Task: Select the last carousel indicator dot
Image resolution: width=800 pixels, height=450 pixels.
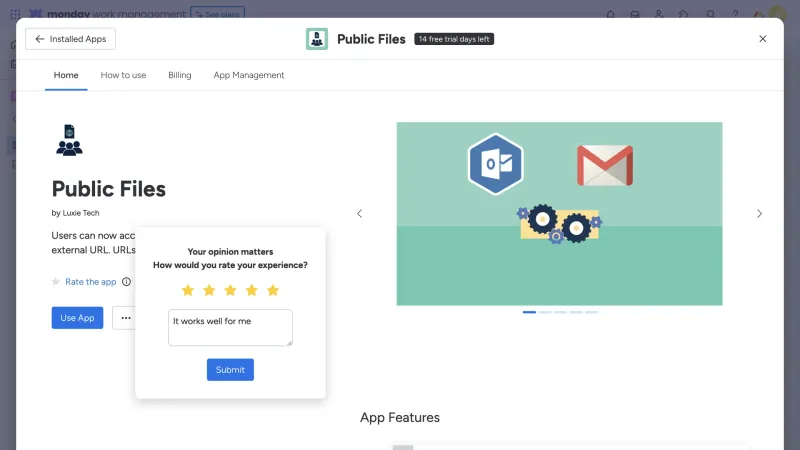Action: (x=591, y=312)
